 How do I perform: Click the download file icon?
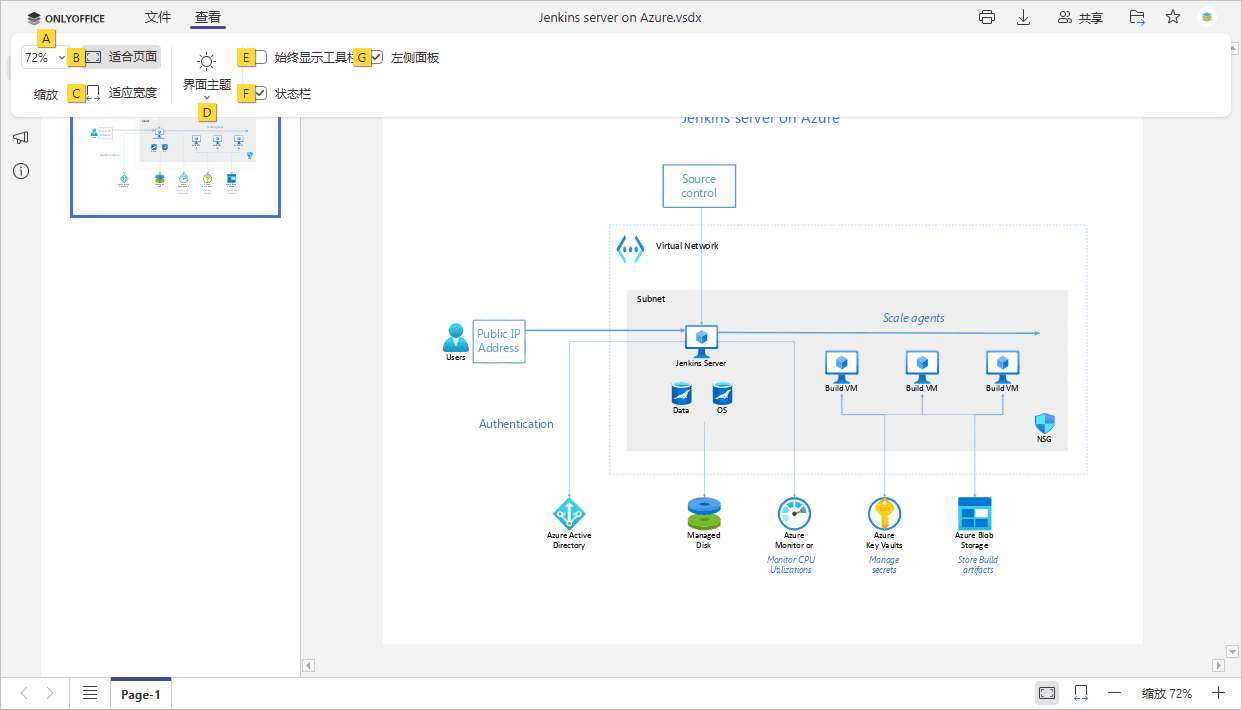(x=1023, y=17)
